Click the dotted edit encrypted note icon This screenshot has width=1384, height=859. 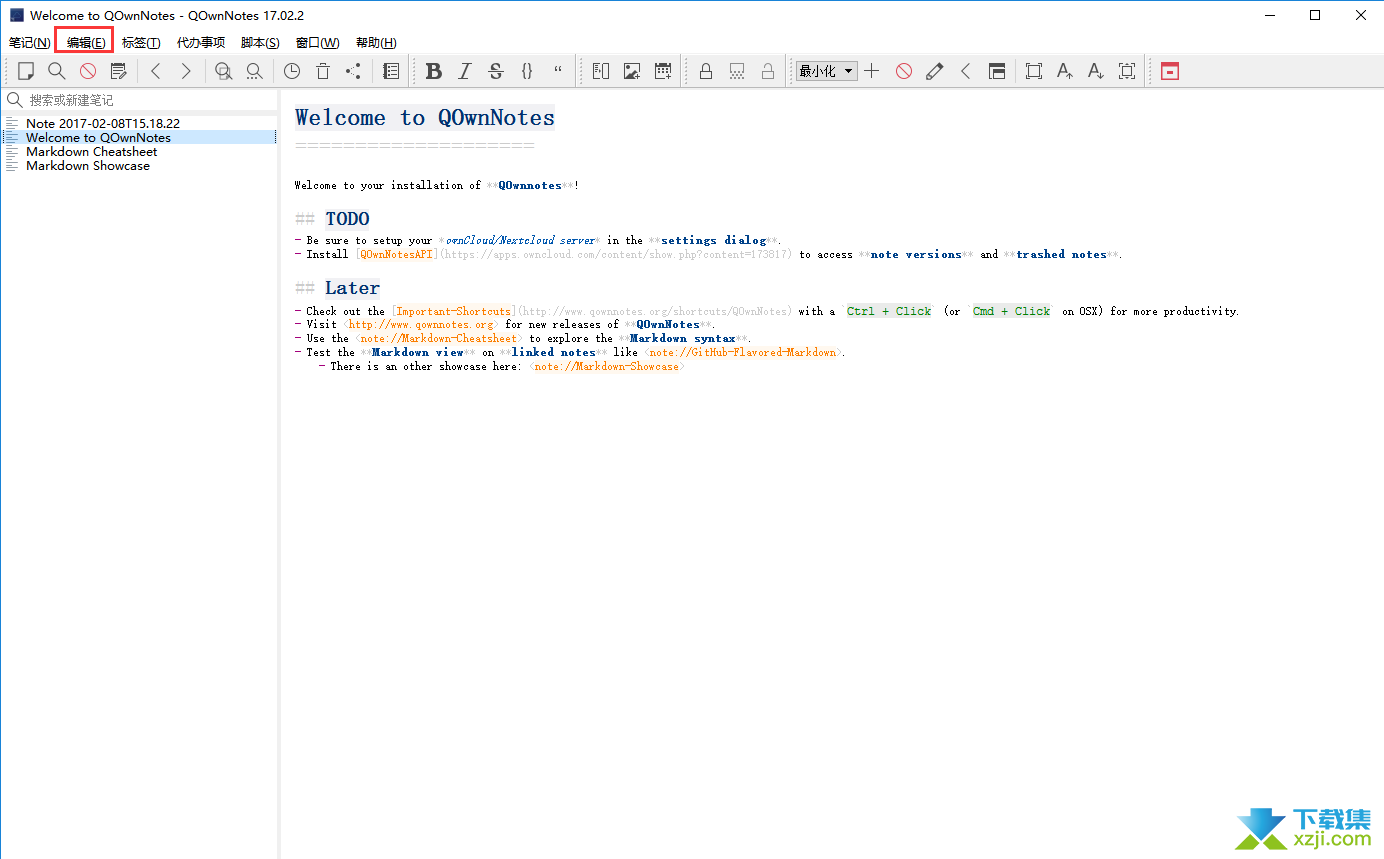pyautogui.click(x=737, y=71)
